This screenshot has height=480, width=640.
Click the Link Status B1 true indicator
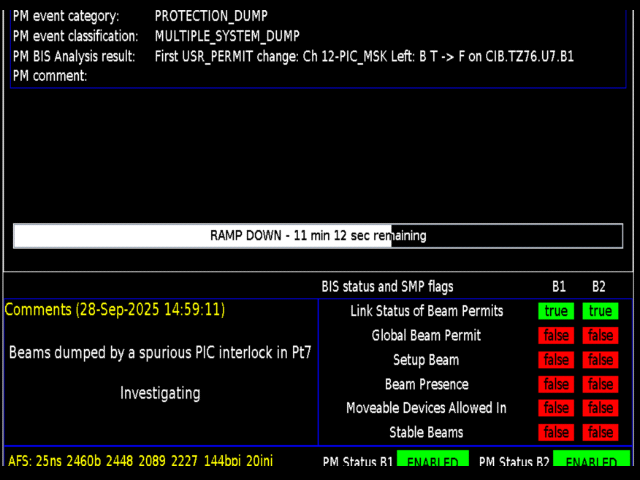point(556,311)
